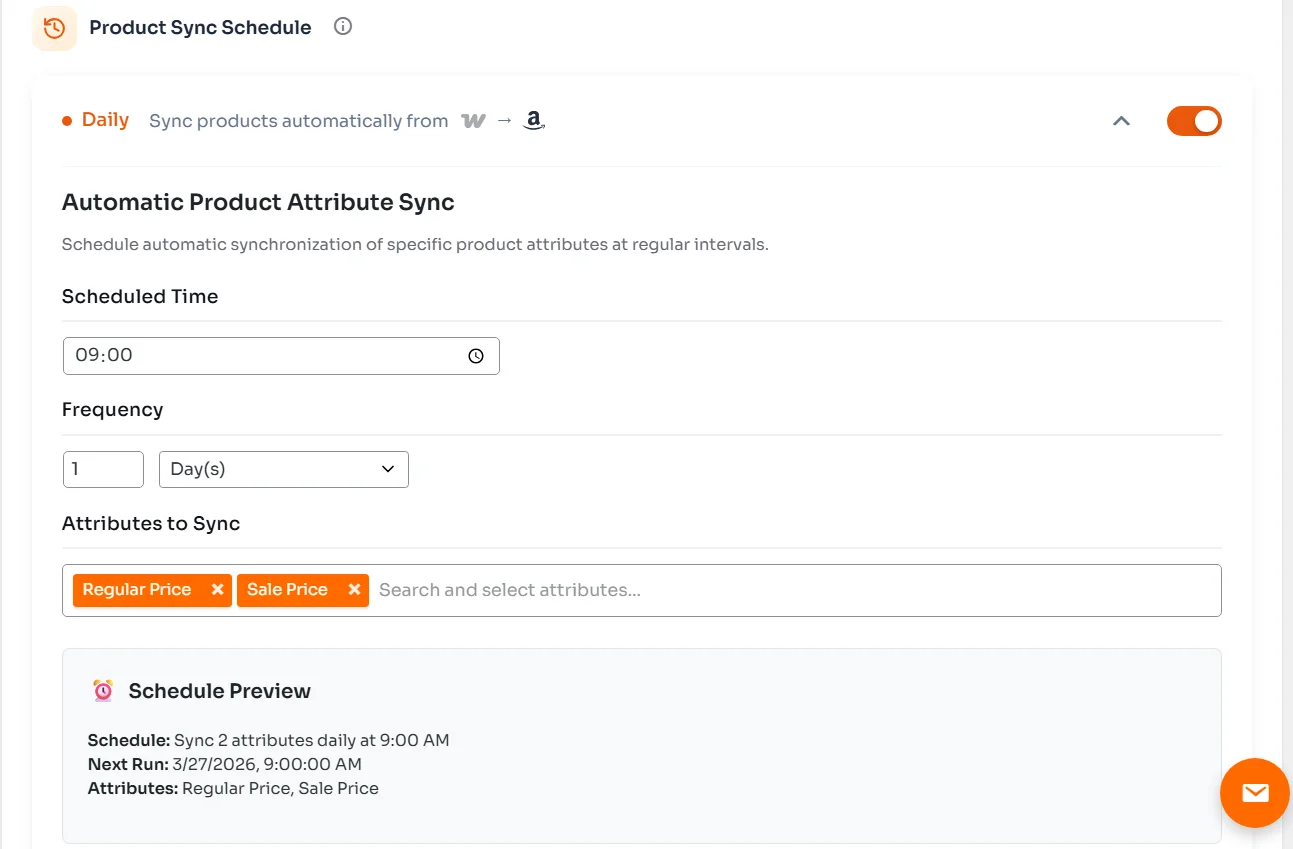Open the Day(s) frequency dropdown
Viewport: 1293px width, 849px height.
pos(283,469)
